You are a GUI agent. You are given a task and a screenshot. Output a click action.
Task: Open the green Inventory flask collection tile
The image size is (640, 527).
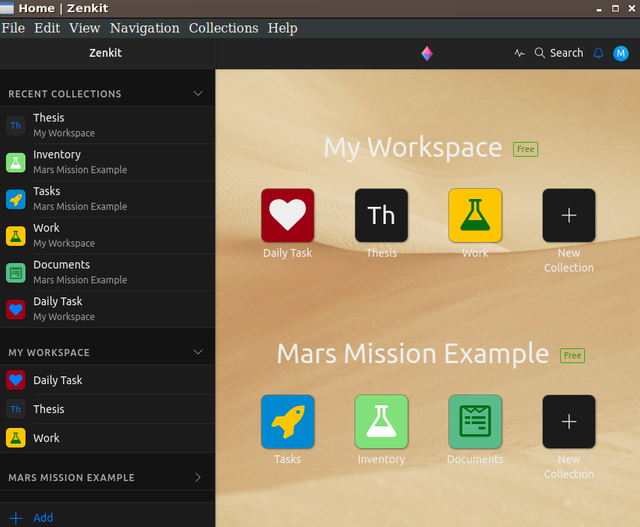(381, 422)
